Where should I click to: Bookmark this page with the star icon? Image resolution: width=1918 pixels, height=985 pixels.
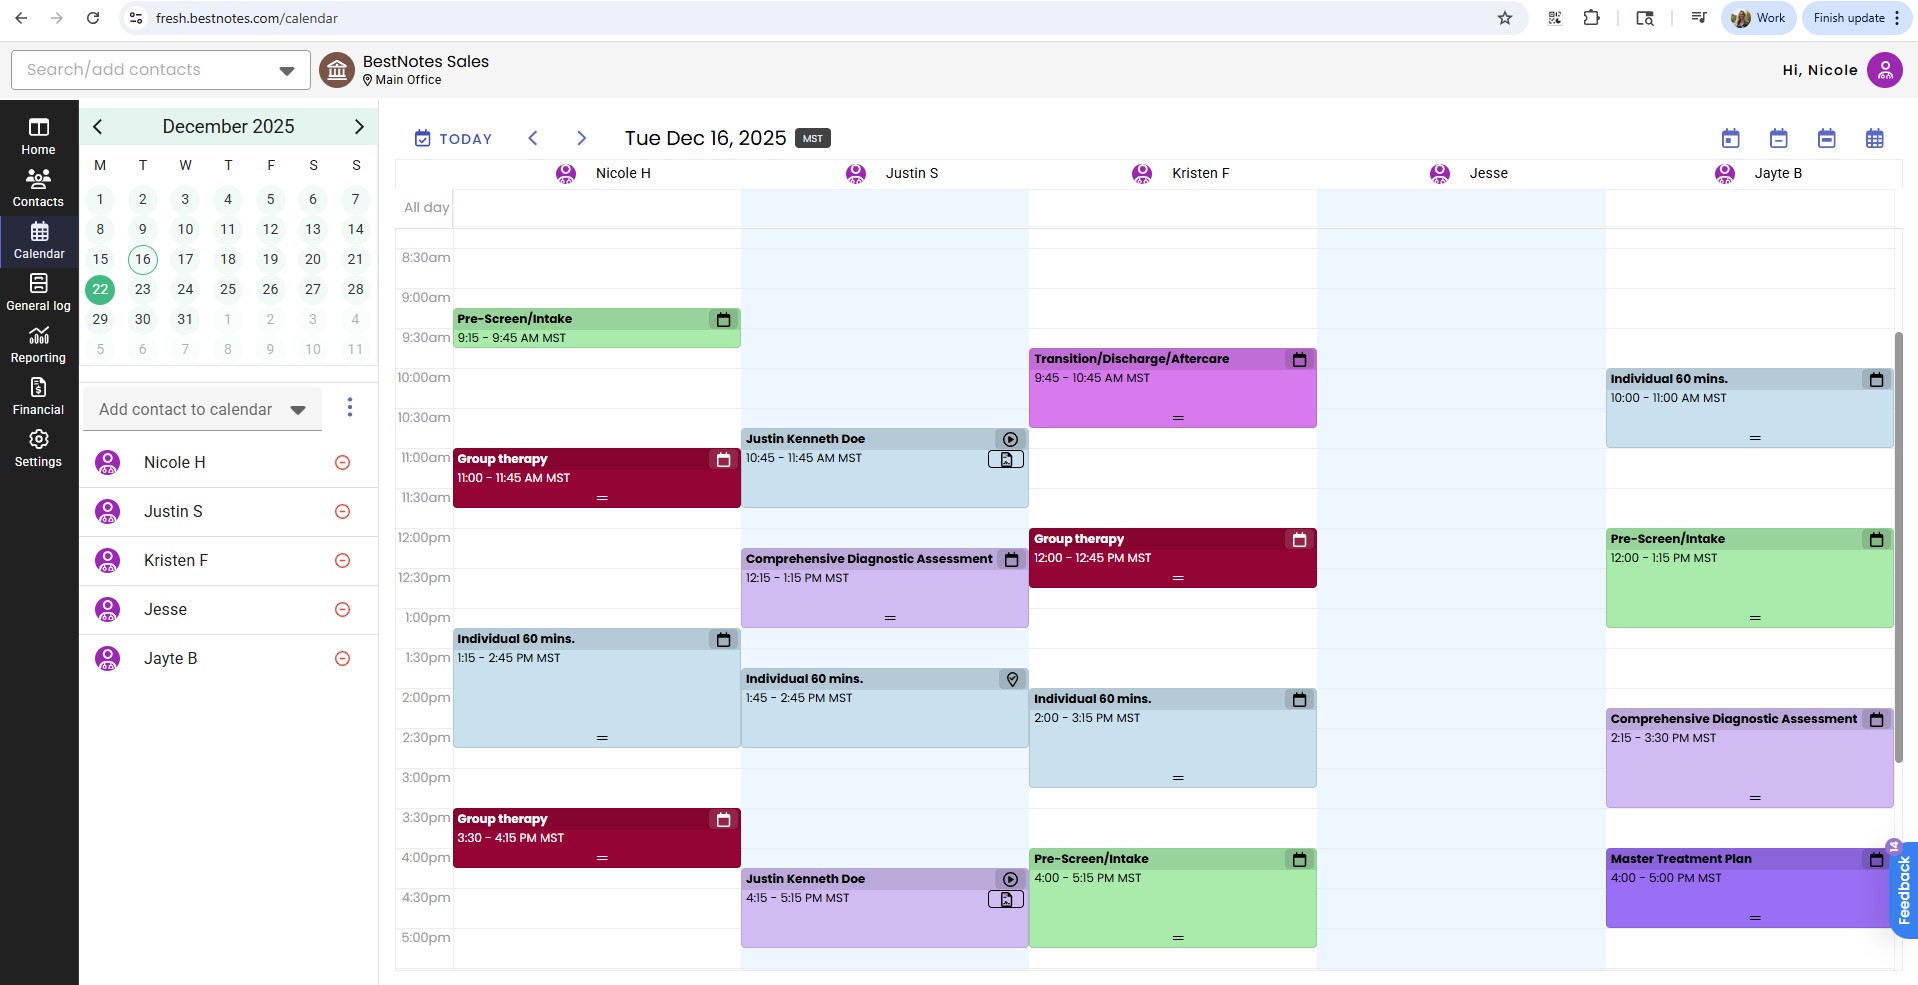coord(1504,18)
